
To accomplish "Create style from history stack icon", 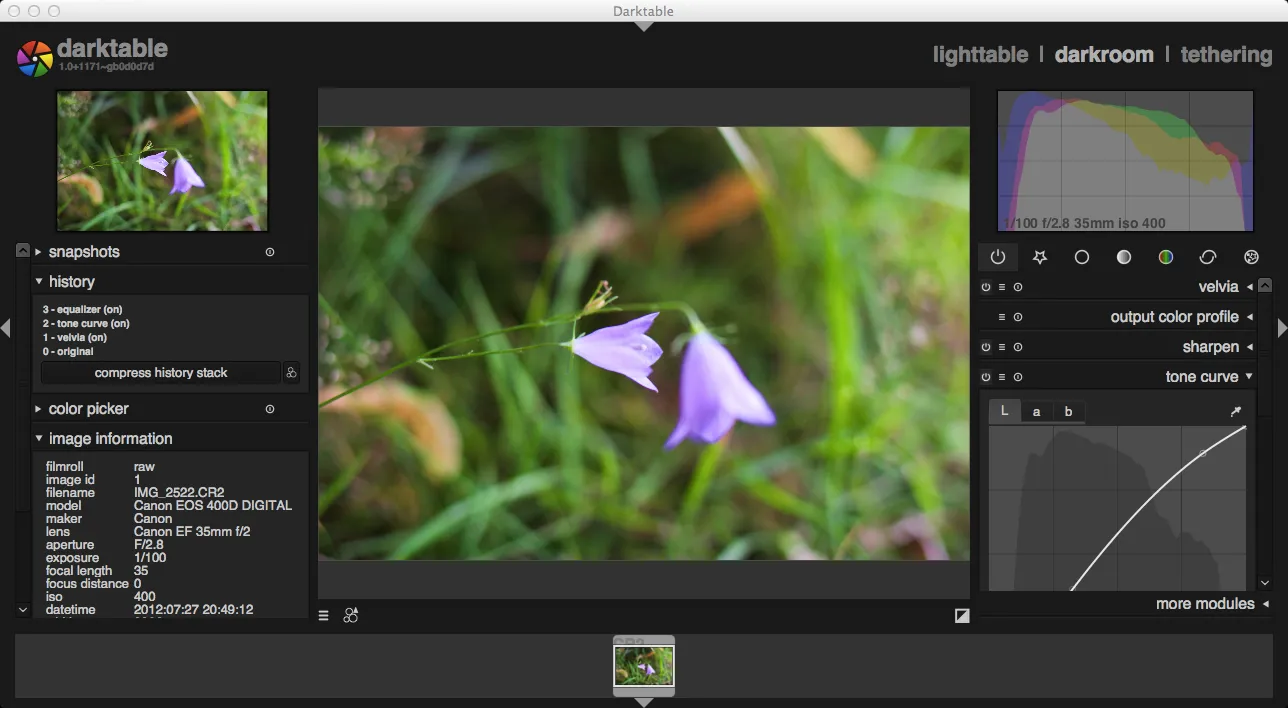I will tap(291, 373).
